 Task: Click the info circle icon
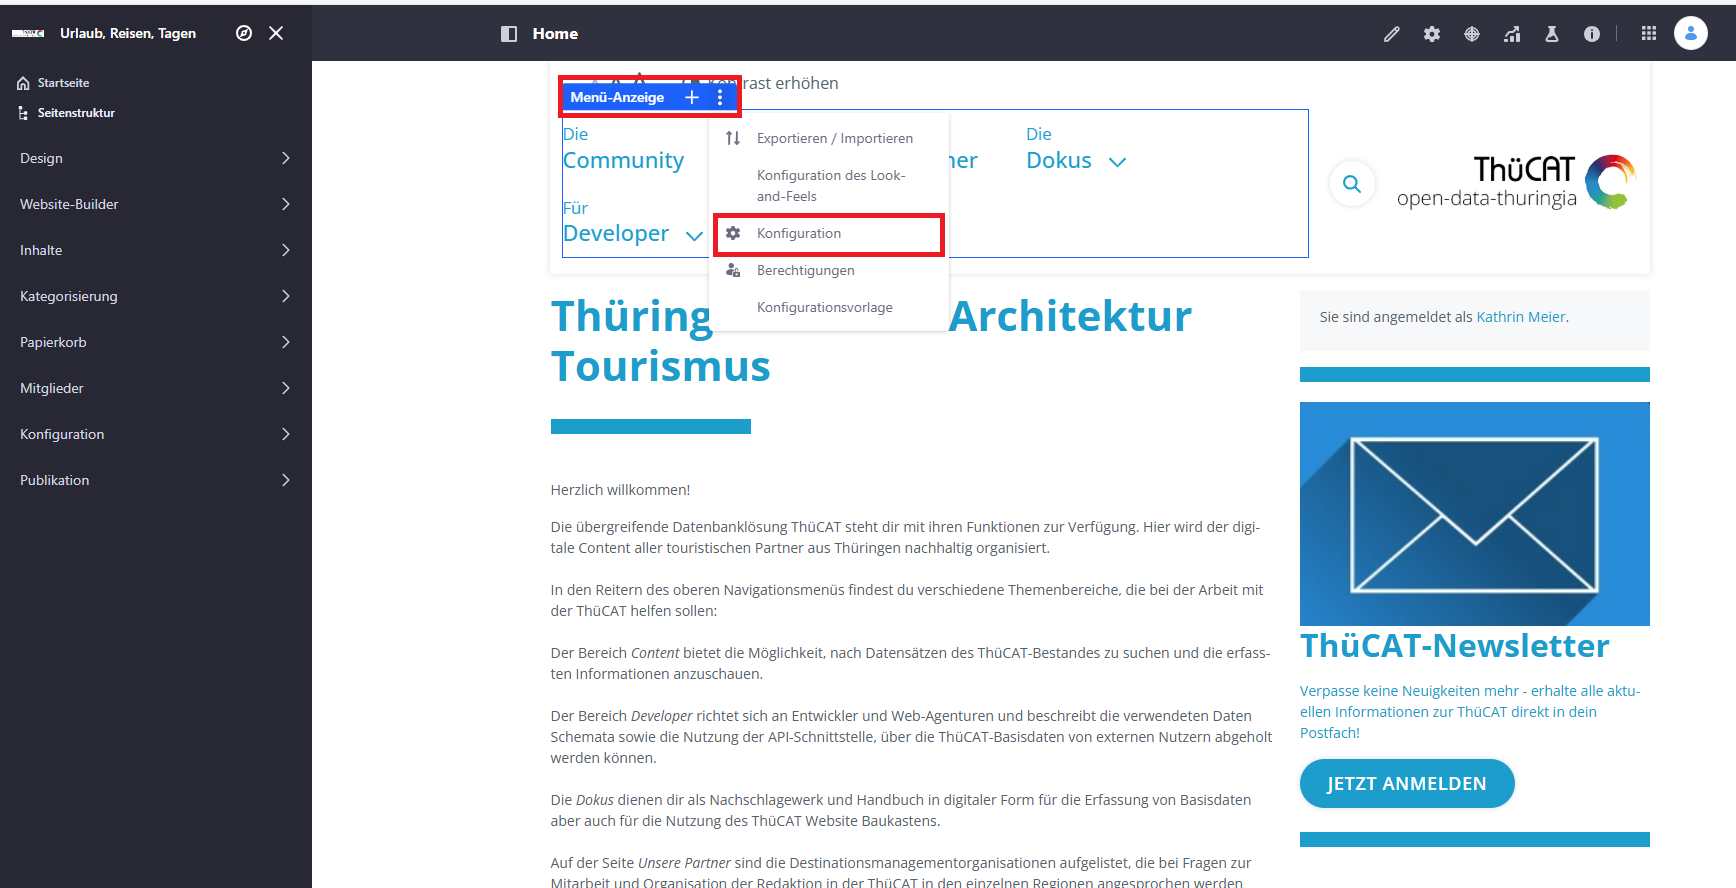tap(1592, 34)
